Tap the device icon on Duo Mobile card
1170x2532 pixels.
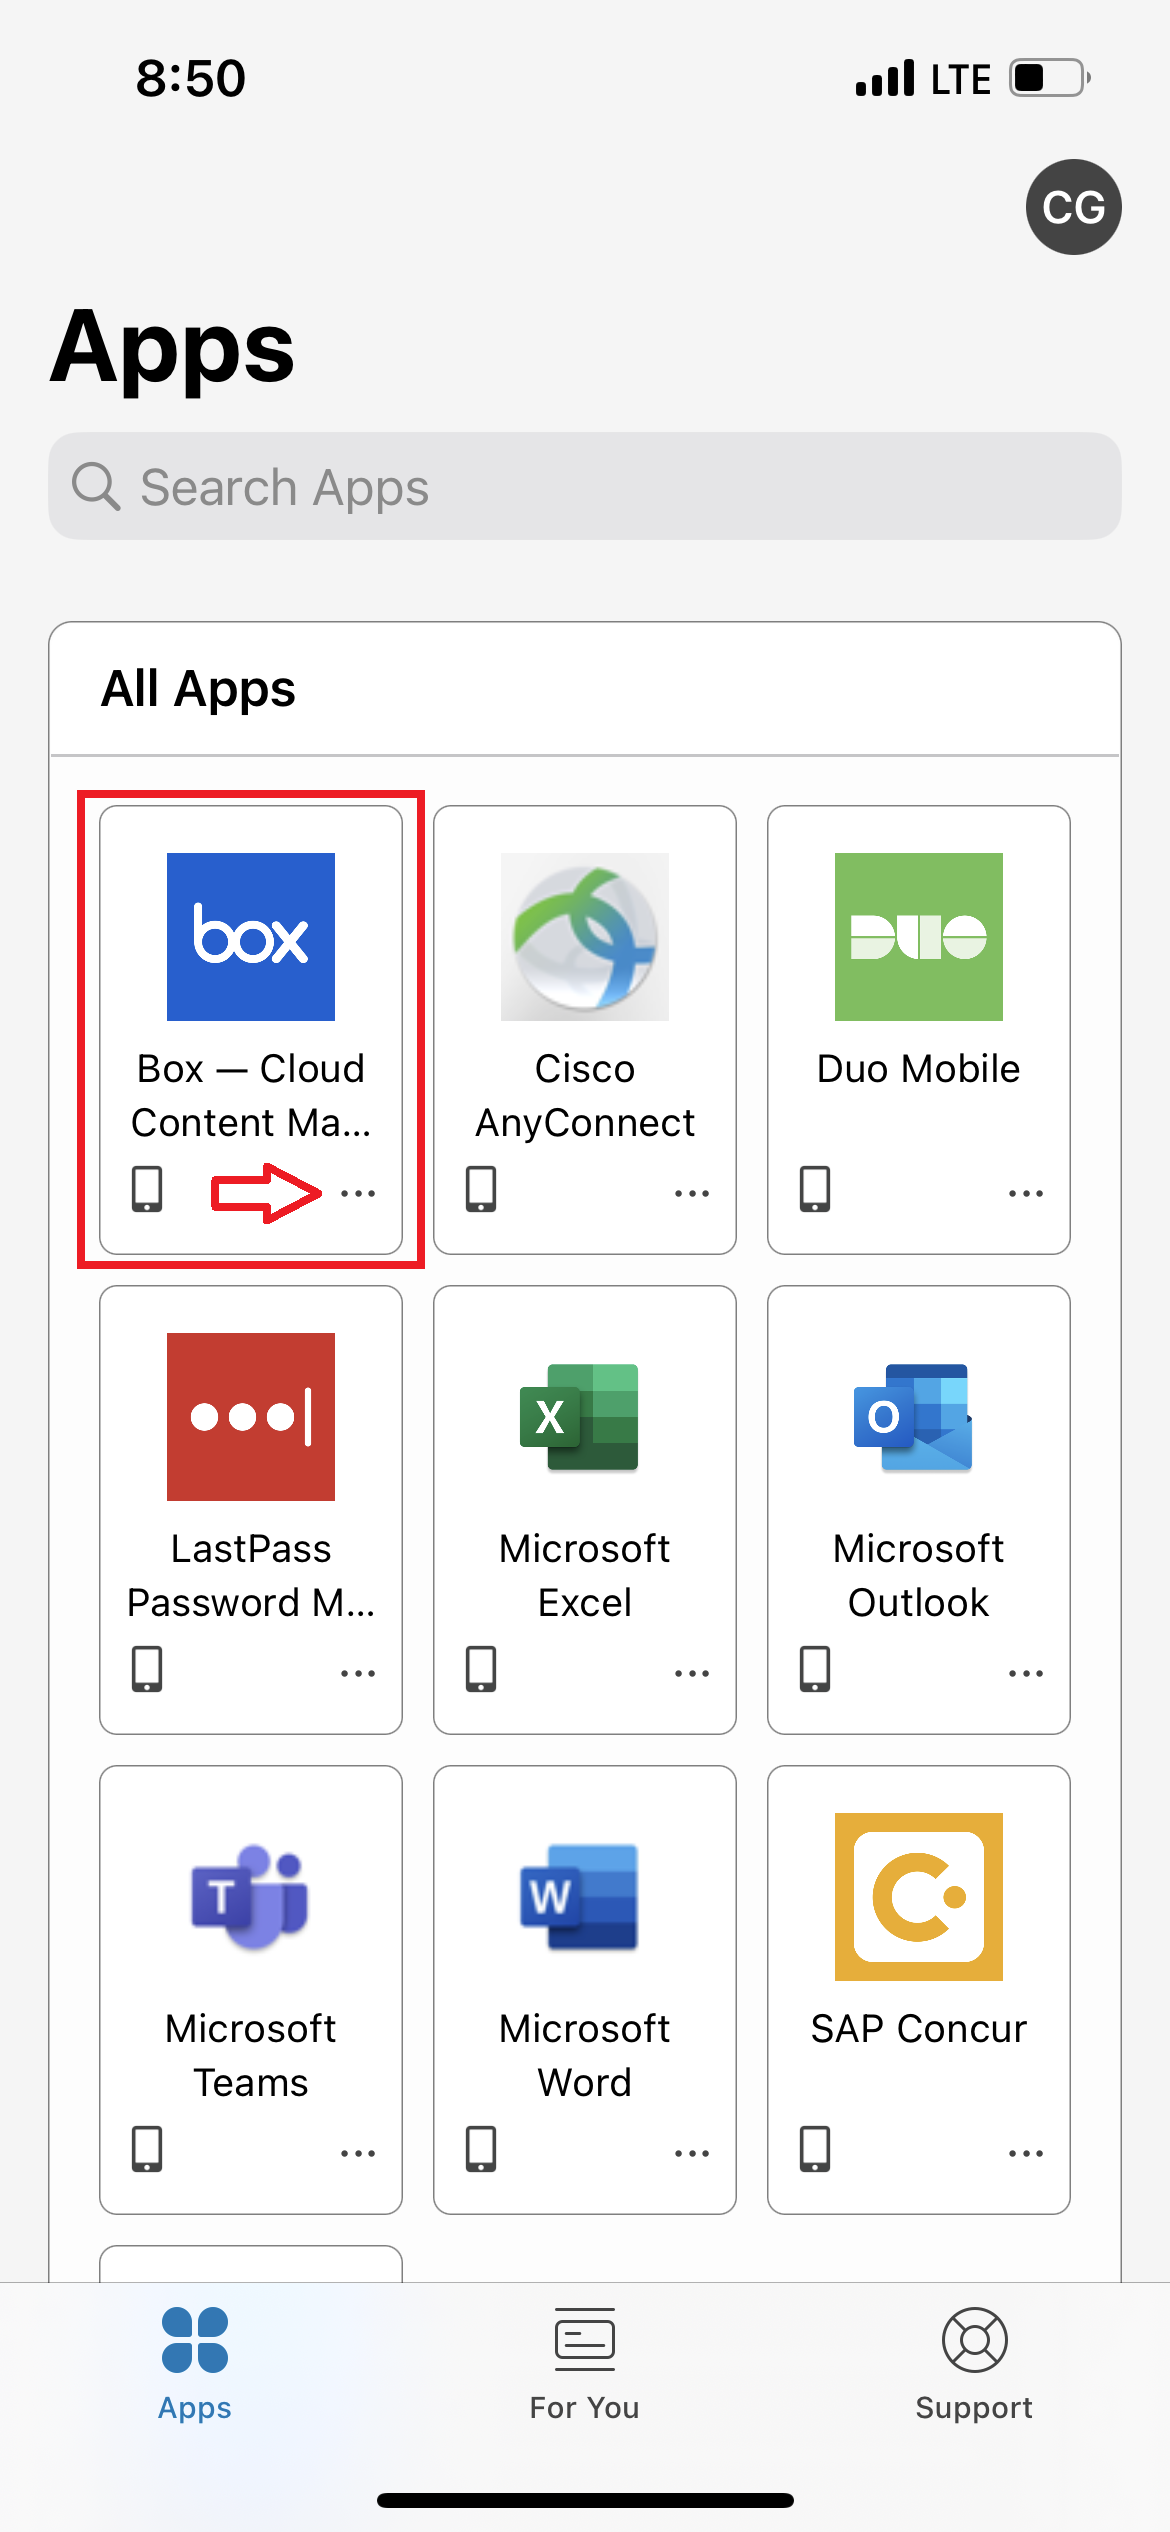coord(814,1189)
